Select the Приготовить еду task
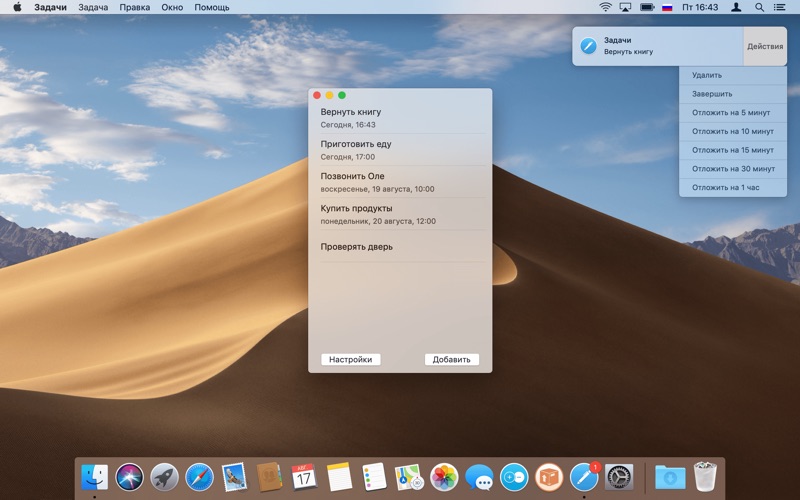The image size is (800, 500). (400, 150)
